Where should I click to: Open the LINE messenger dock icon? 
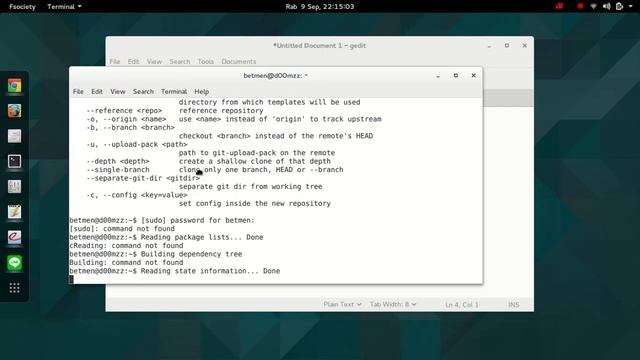[x=14, y=263]
